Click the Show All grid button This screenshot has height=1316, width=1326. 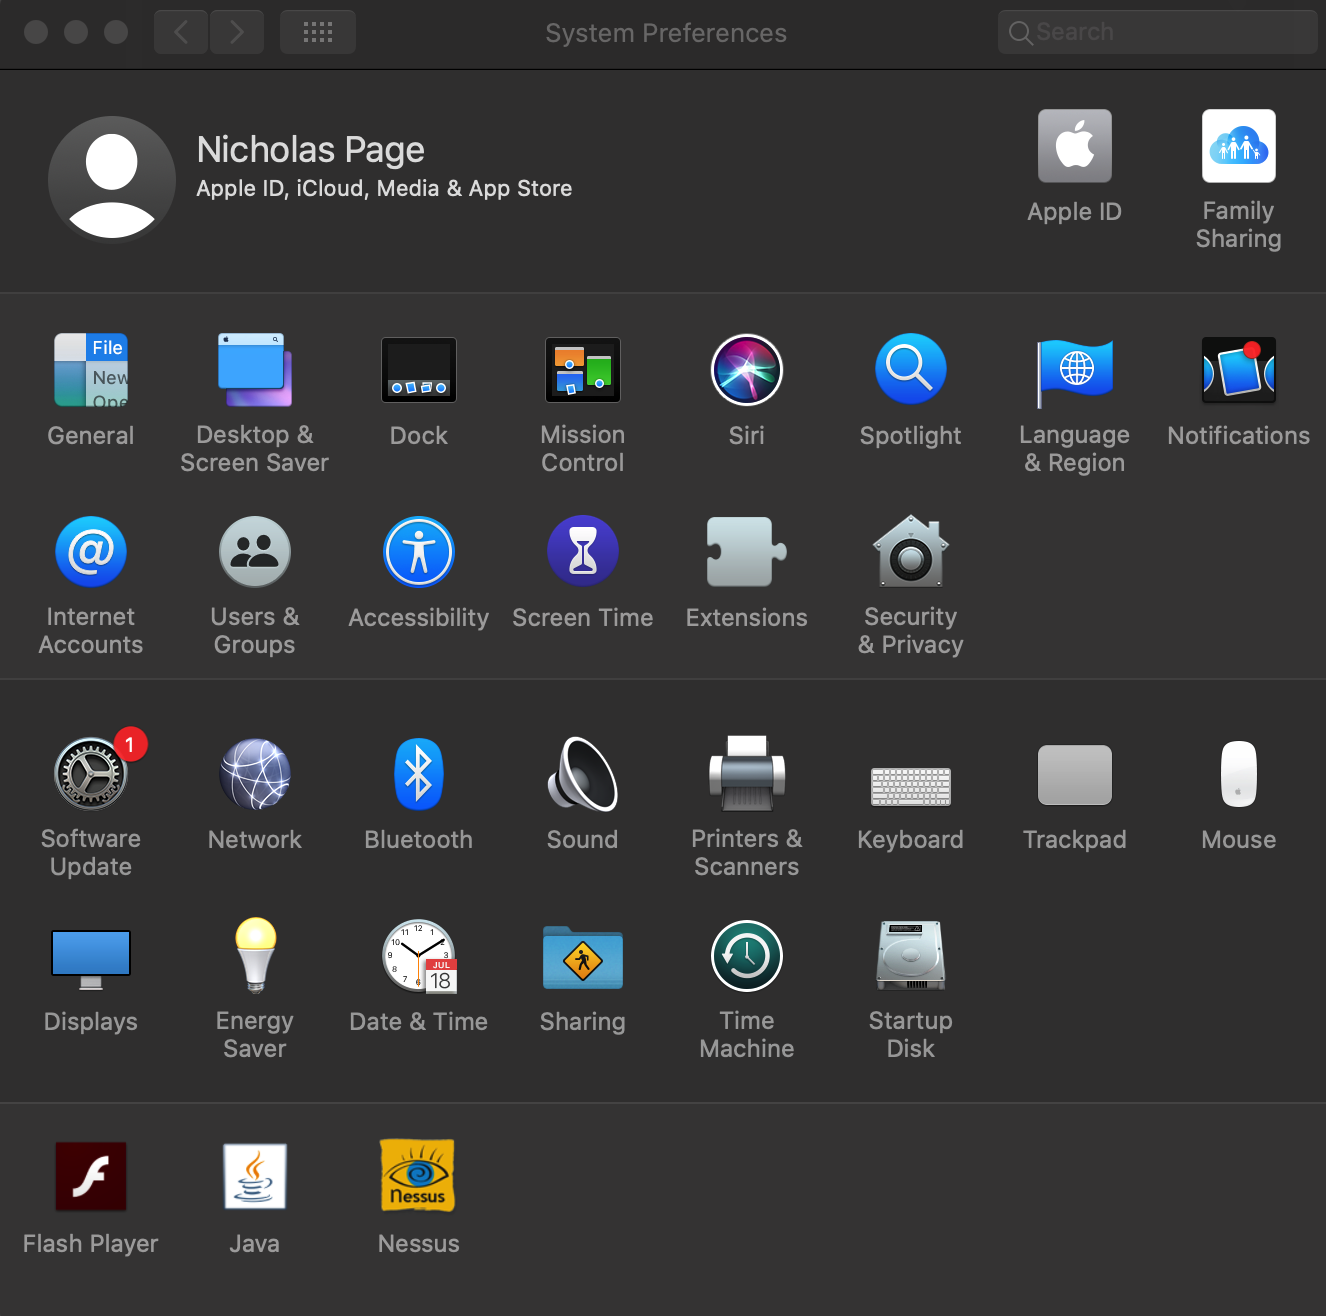(x=318, y=32)
